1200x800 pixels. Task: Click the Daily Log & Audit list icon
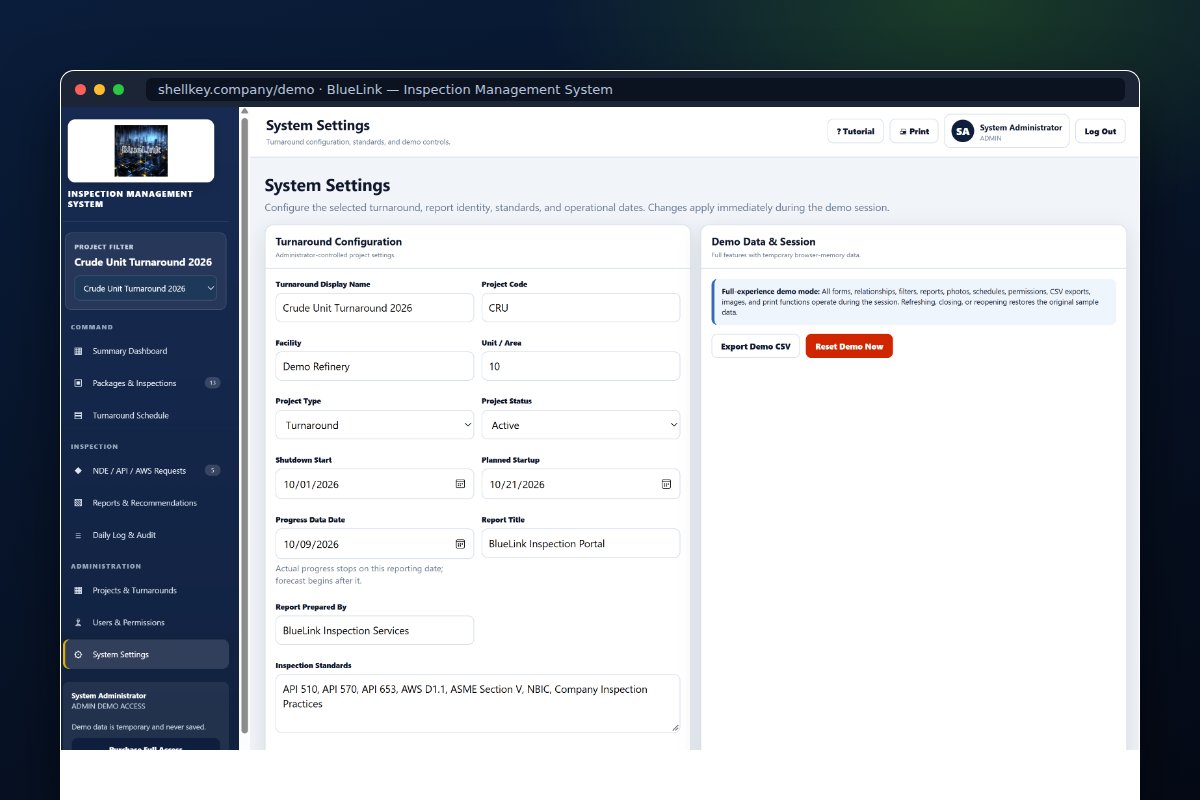point(79,535)
